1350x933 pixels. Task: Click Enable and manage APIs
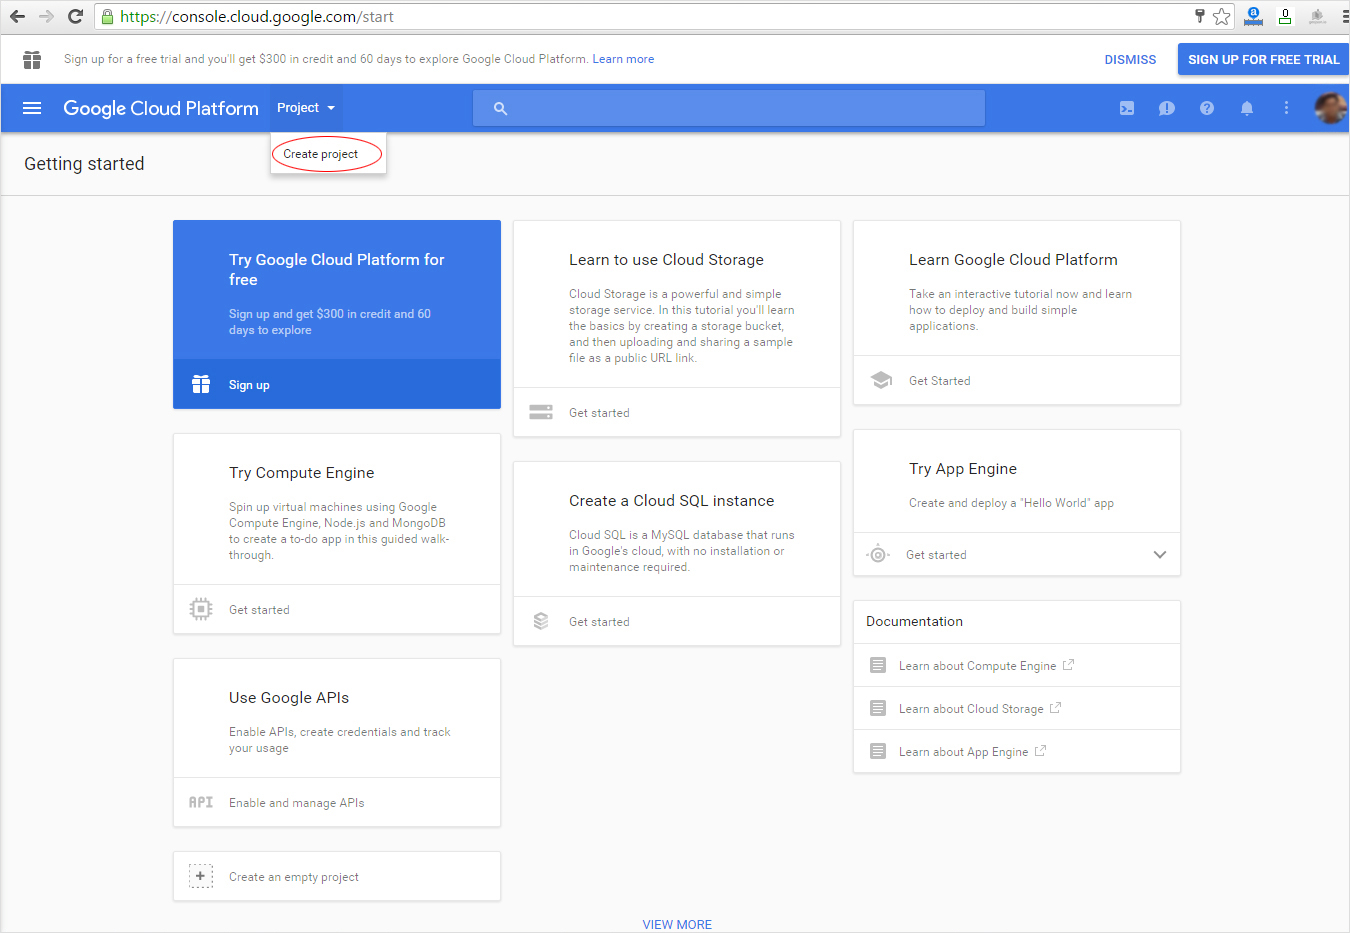coord(296,803)
